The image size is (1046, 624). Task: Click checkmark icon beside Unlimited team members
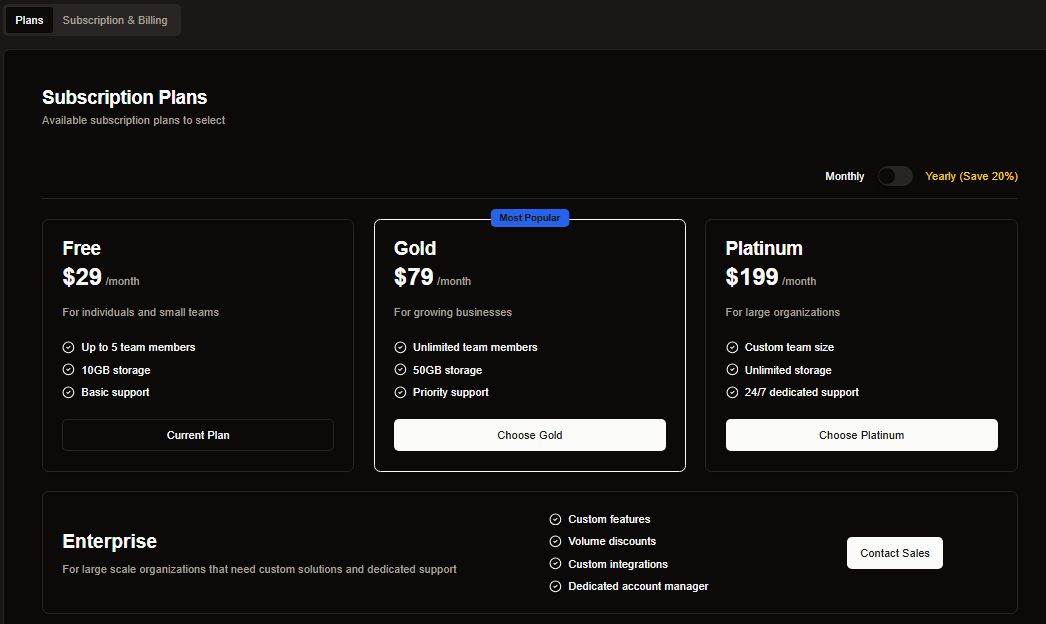(x=400, y=348)
